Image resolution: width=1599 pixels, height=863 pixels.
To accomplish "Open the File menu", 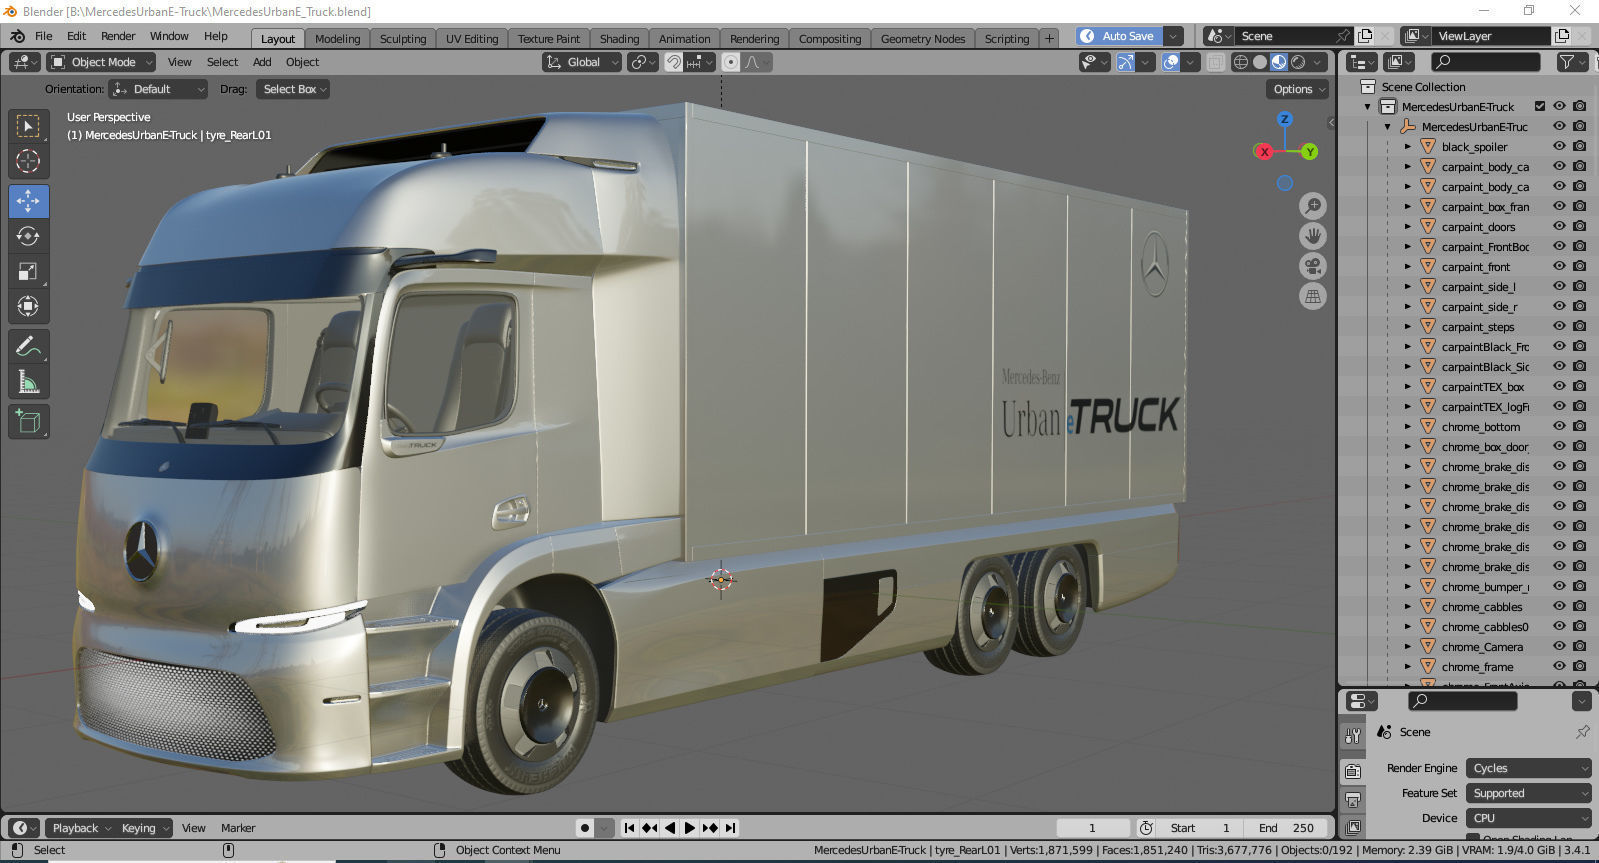I will 44,36.
